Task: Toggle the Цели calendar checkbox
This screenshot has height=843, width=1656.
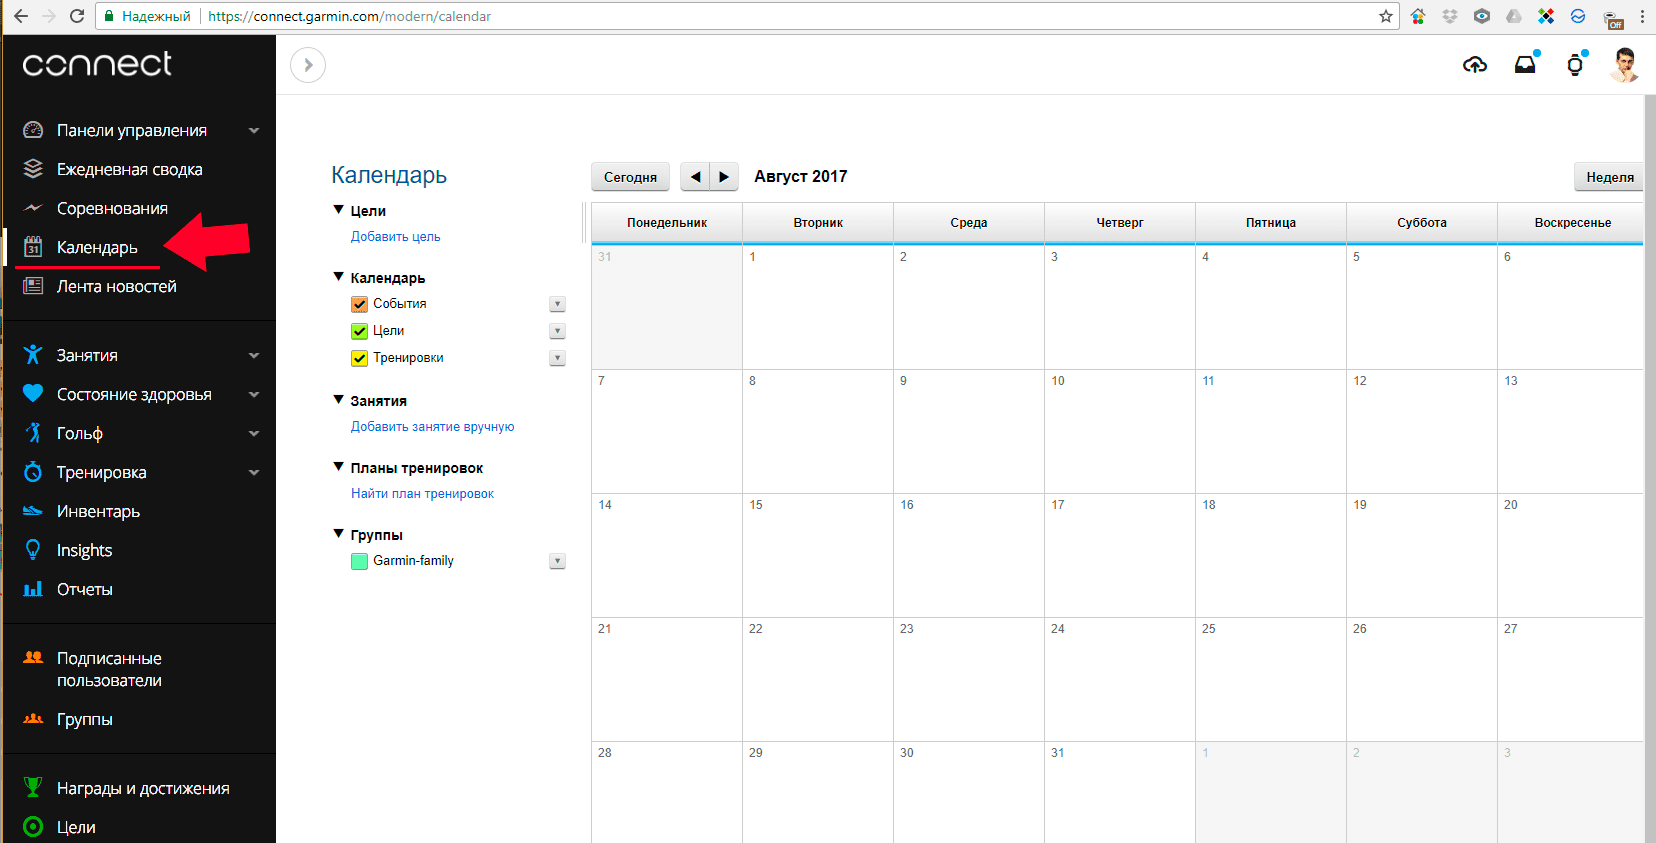Action: tap(359, 331)
